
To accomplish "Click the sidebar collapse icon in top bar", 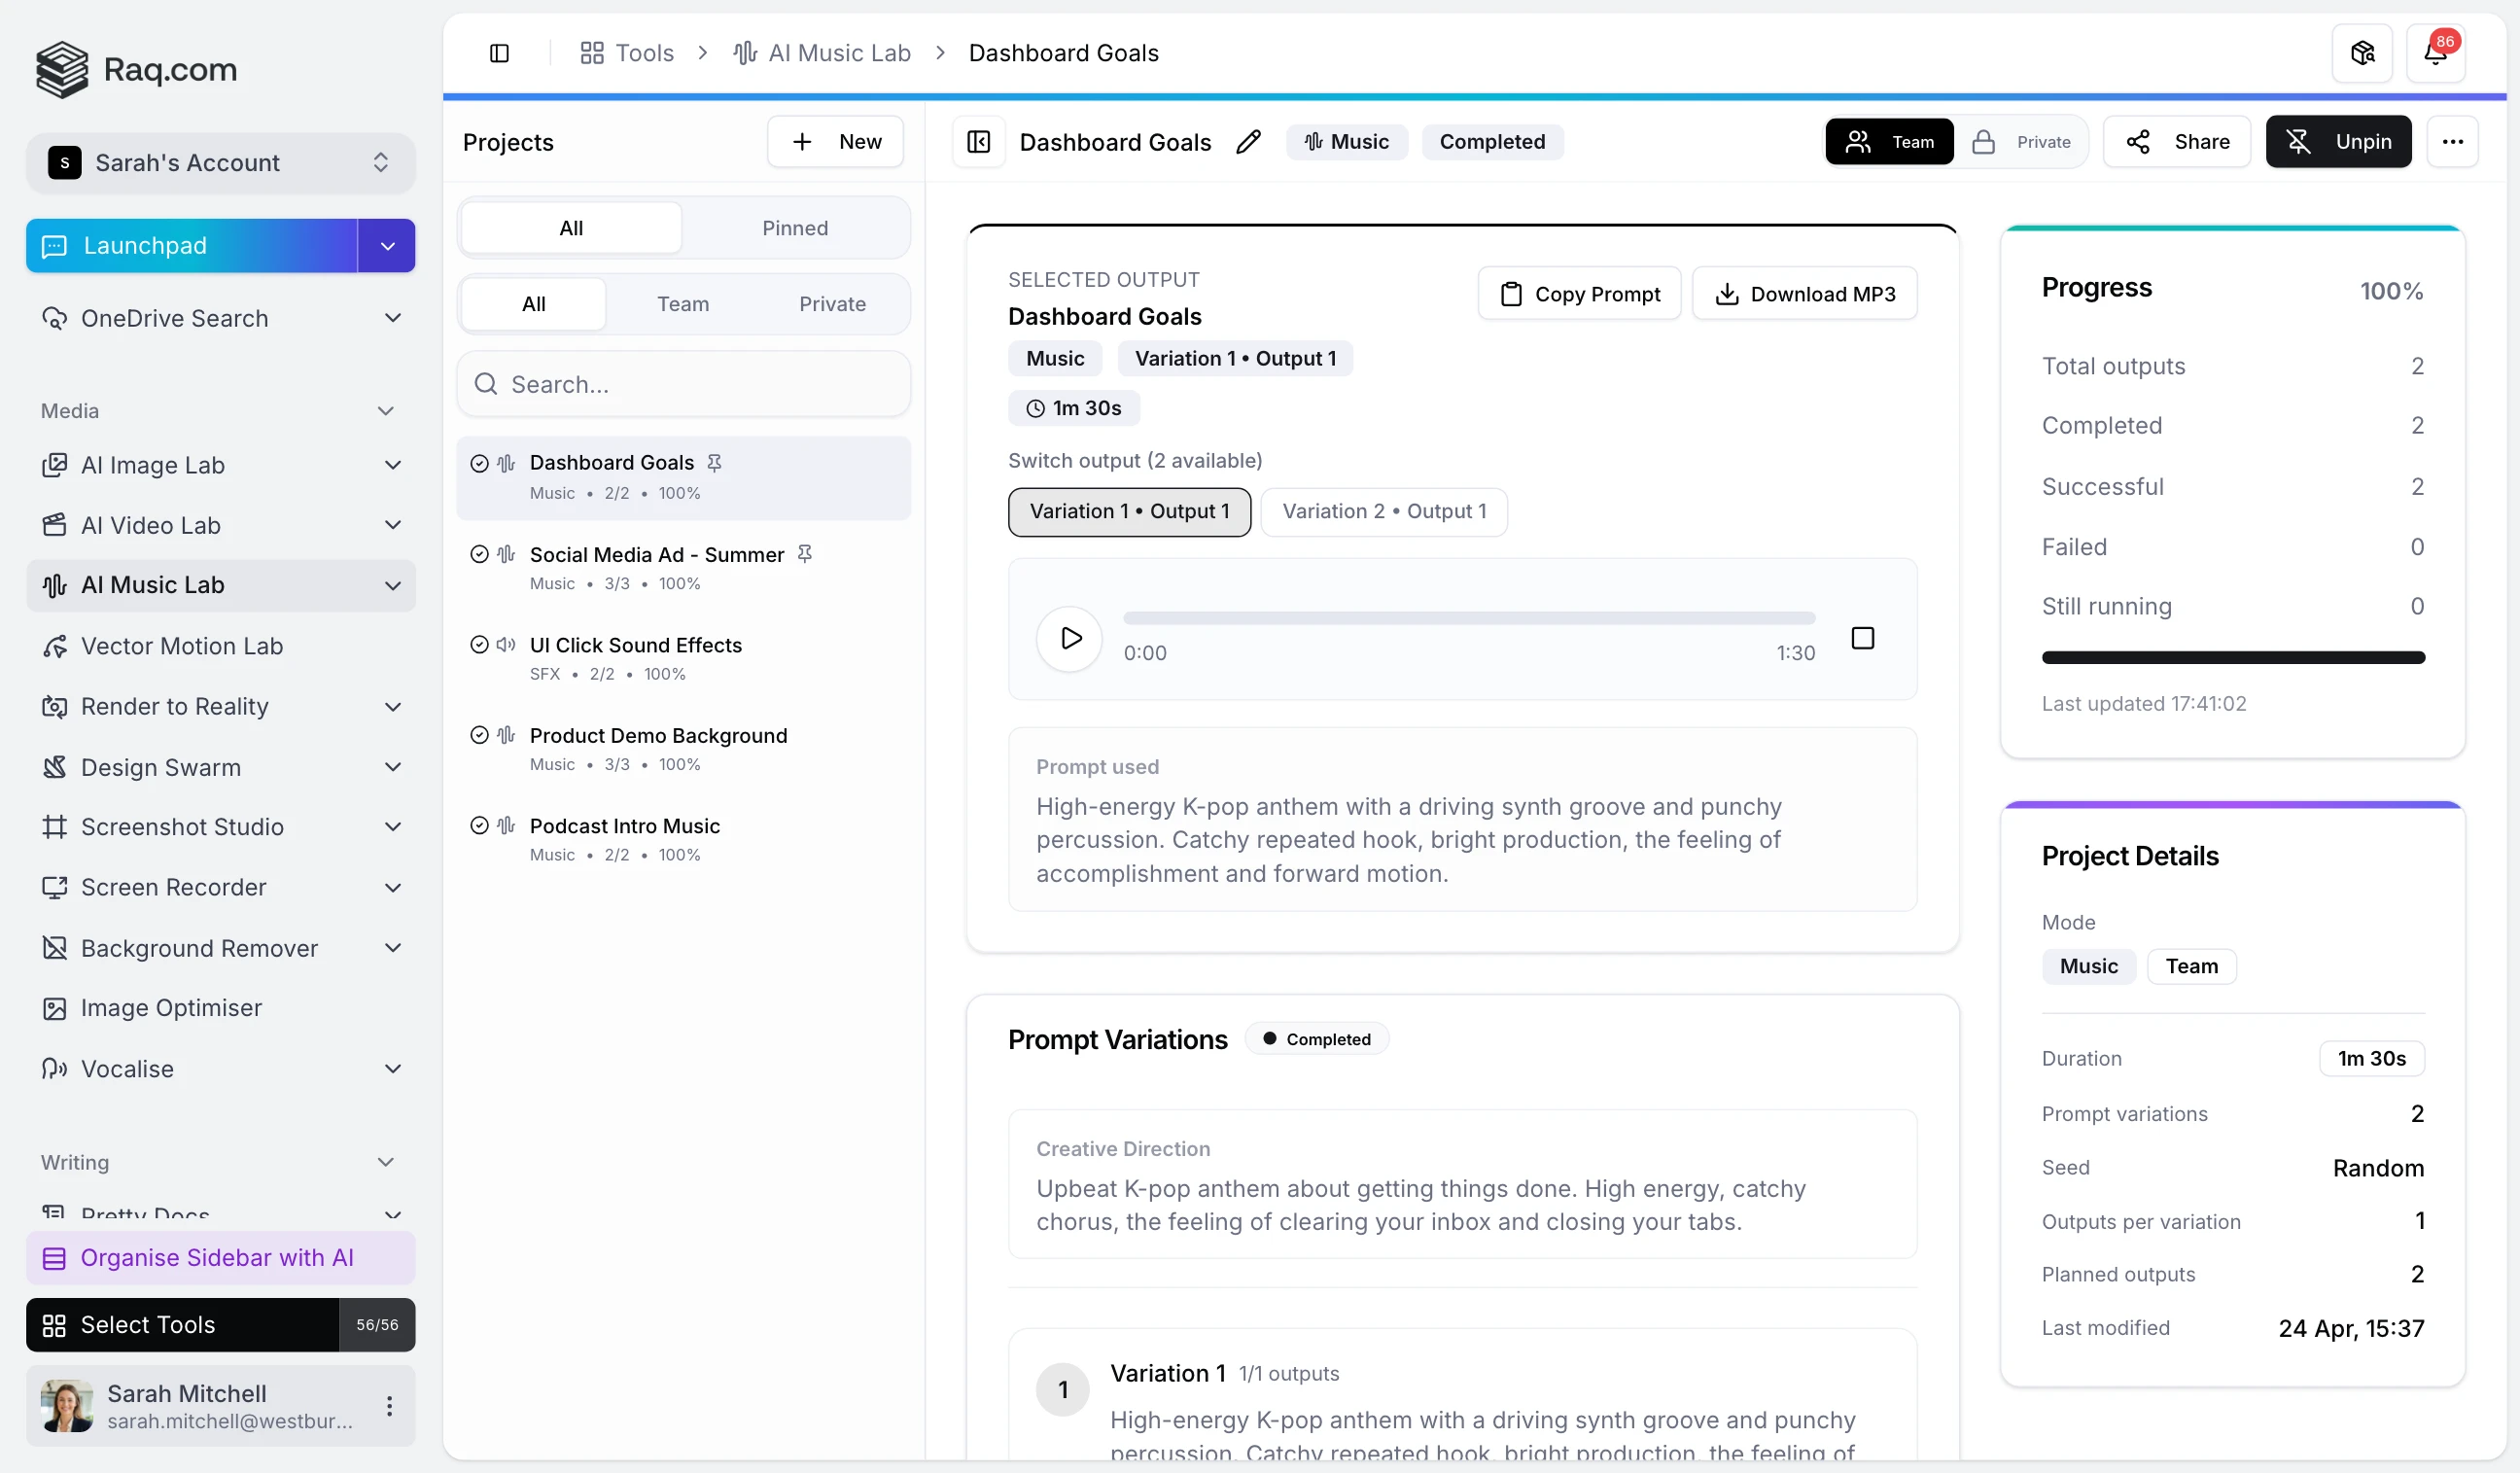I will 499,53.
